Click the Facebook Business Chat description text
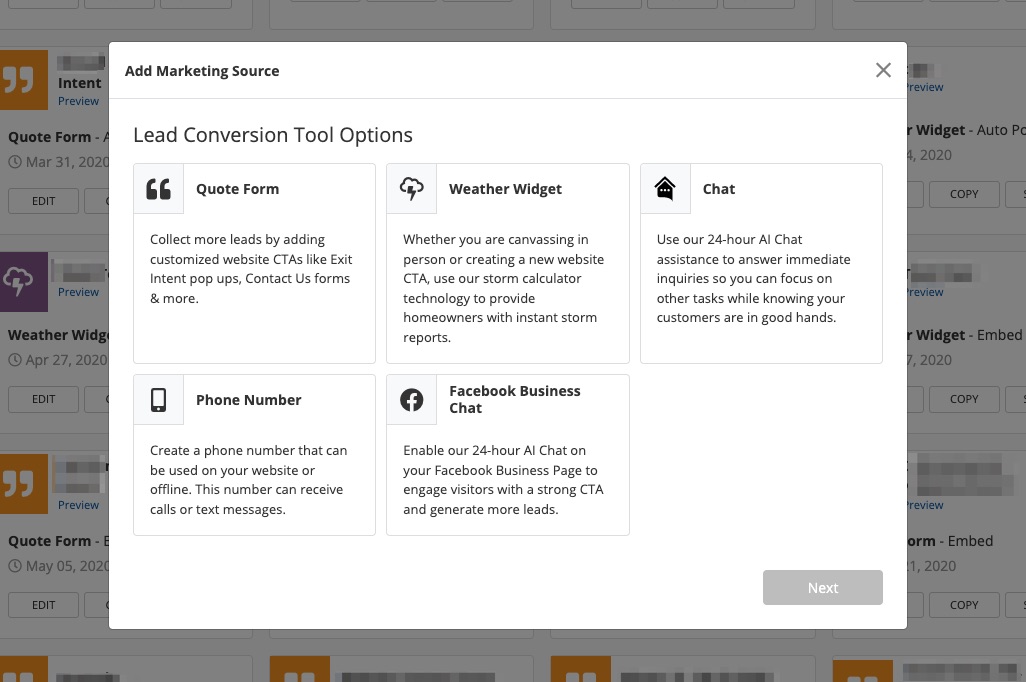 click(503, 480)
